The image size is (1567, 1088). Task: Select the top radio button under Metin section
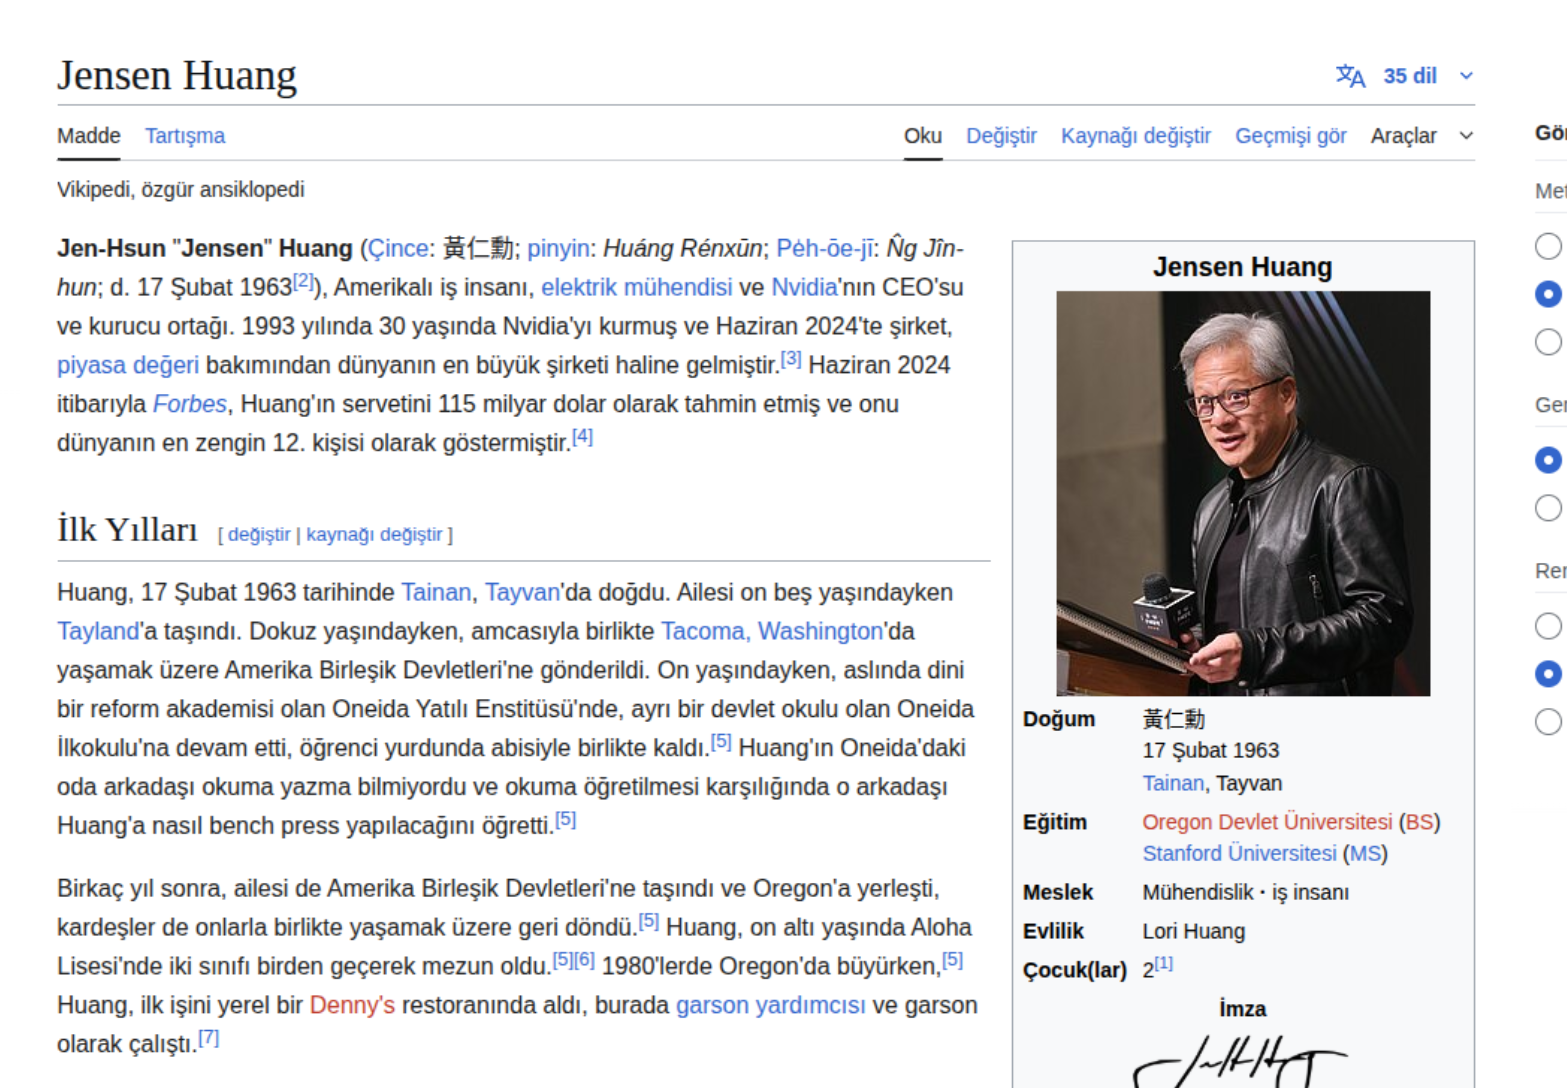coord(1548,246)
